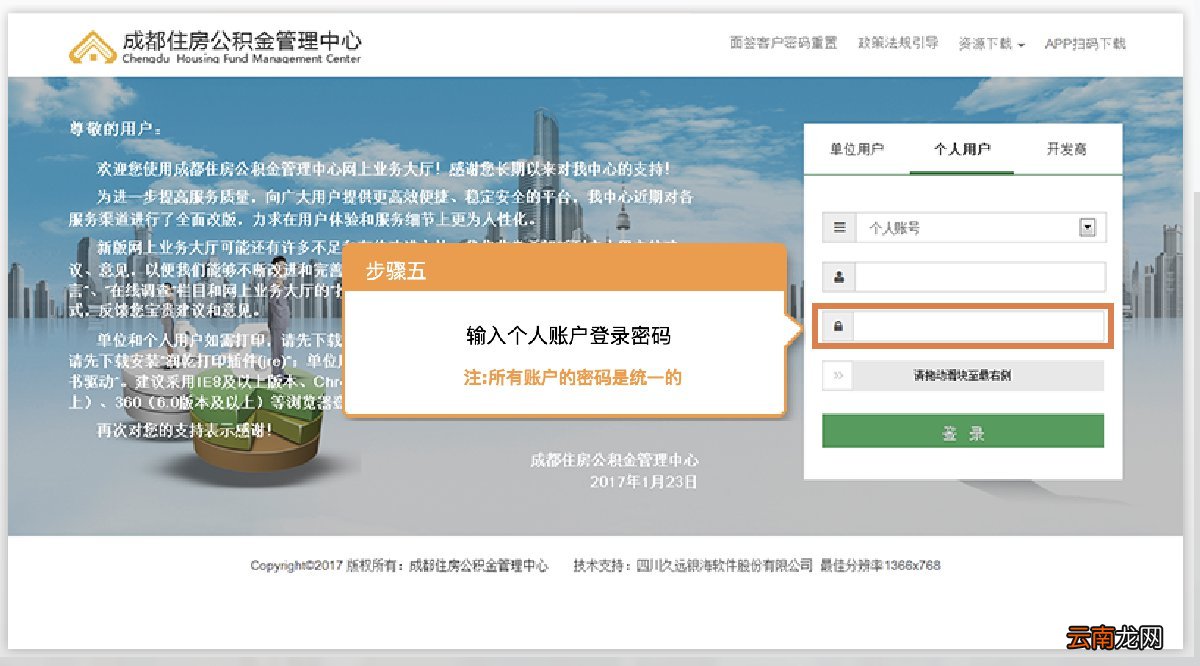The height and width of the screenshot is (666, 1200).
Task: Open the resources download chevron in top navigation
Action: click(x=1021, y=44)
